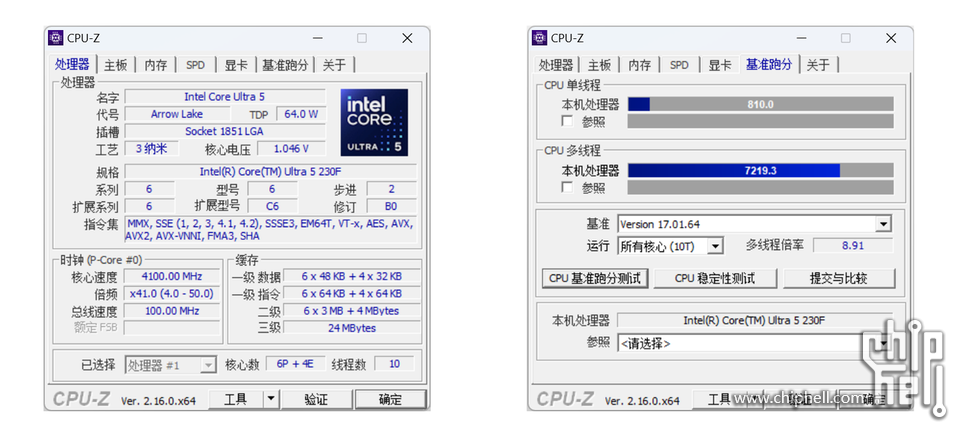Open the 内存 tab in left window

156,65
